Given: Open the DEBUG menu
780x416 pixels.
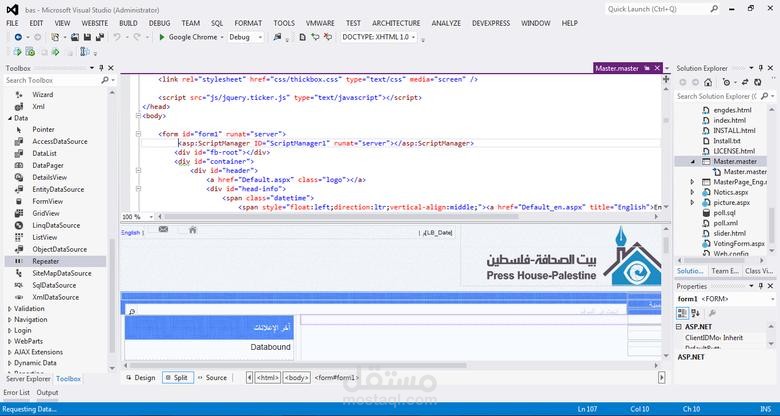Looking at the screenshot, I should (159, 23).
